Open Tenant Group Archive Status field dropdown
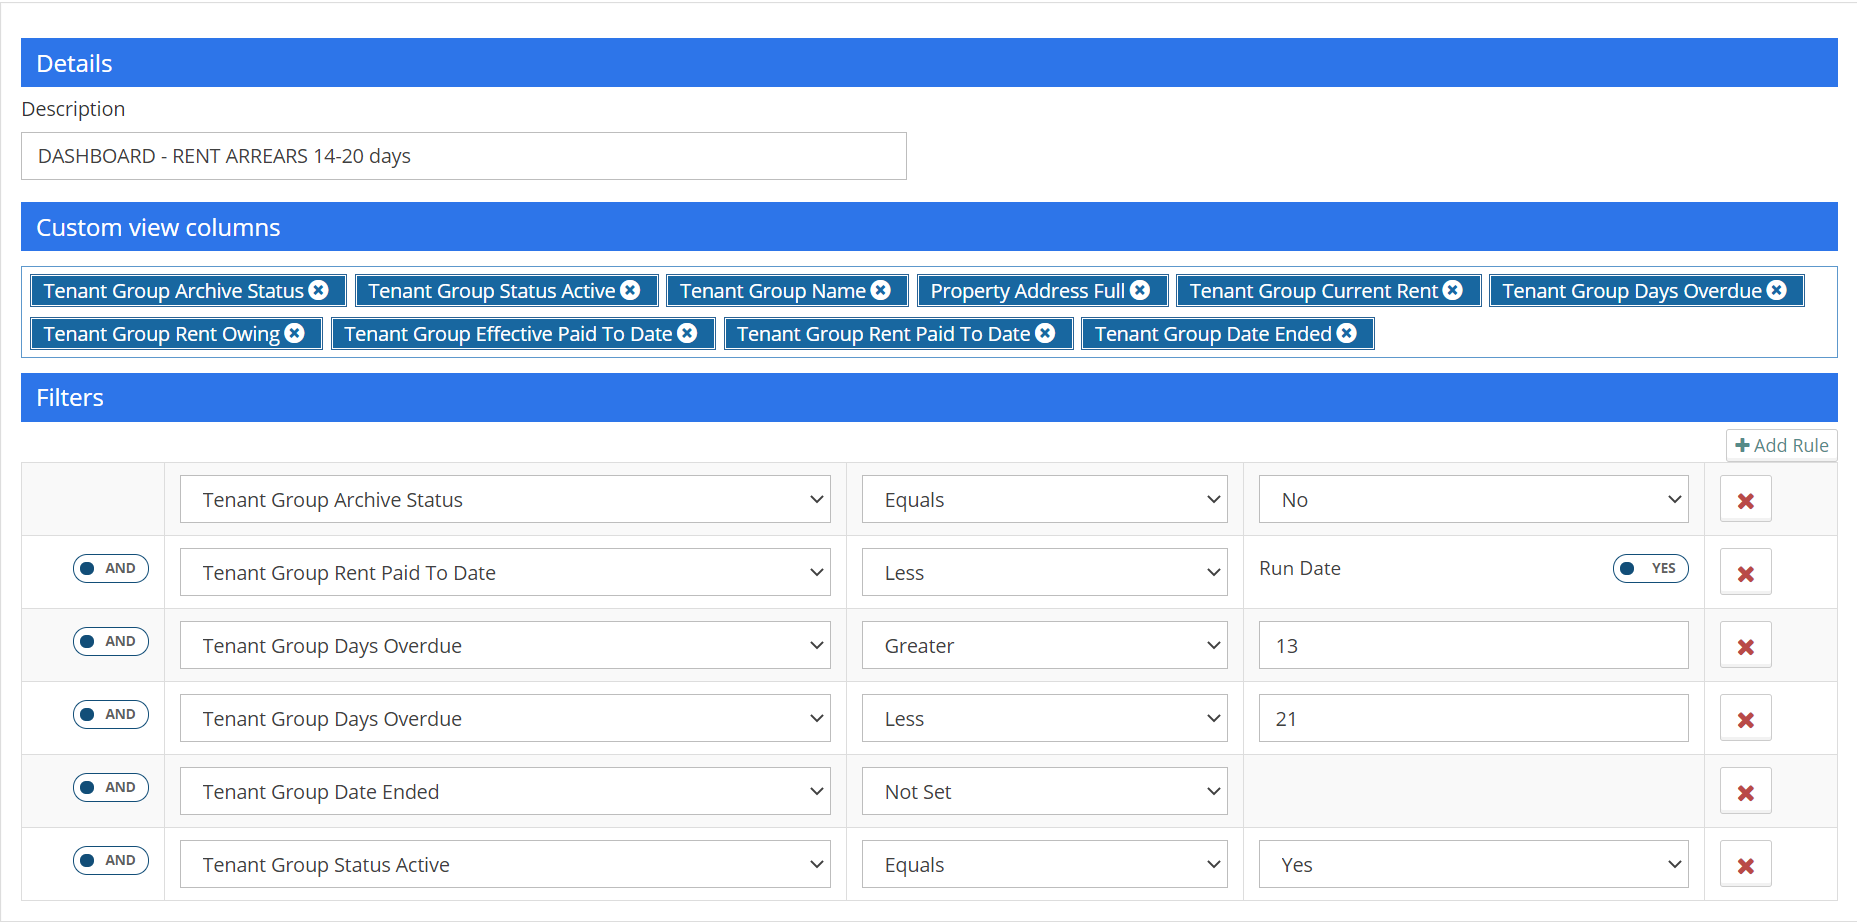The height and width of the screenshot is (922, 1857). pos(505,499)
